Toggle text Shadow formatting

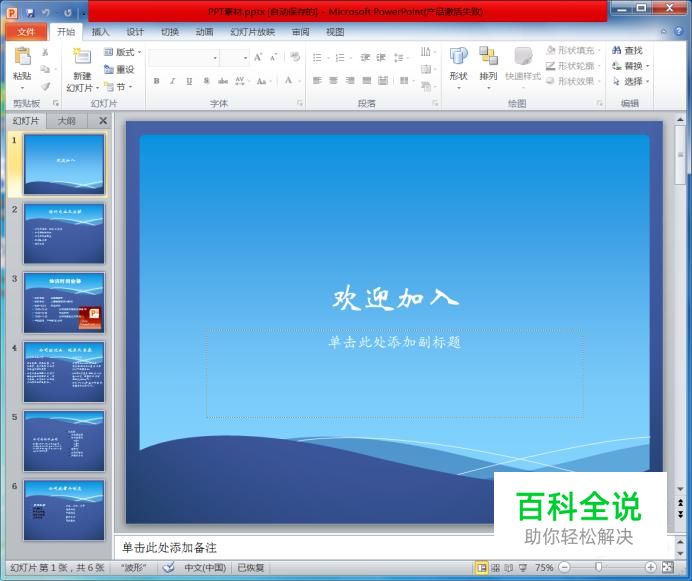(206, 81)
